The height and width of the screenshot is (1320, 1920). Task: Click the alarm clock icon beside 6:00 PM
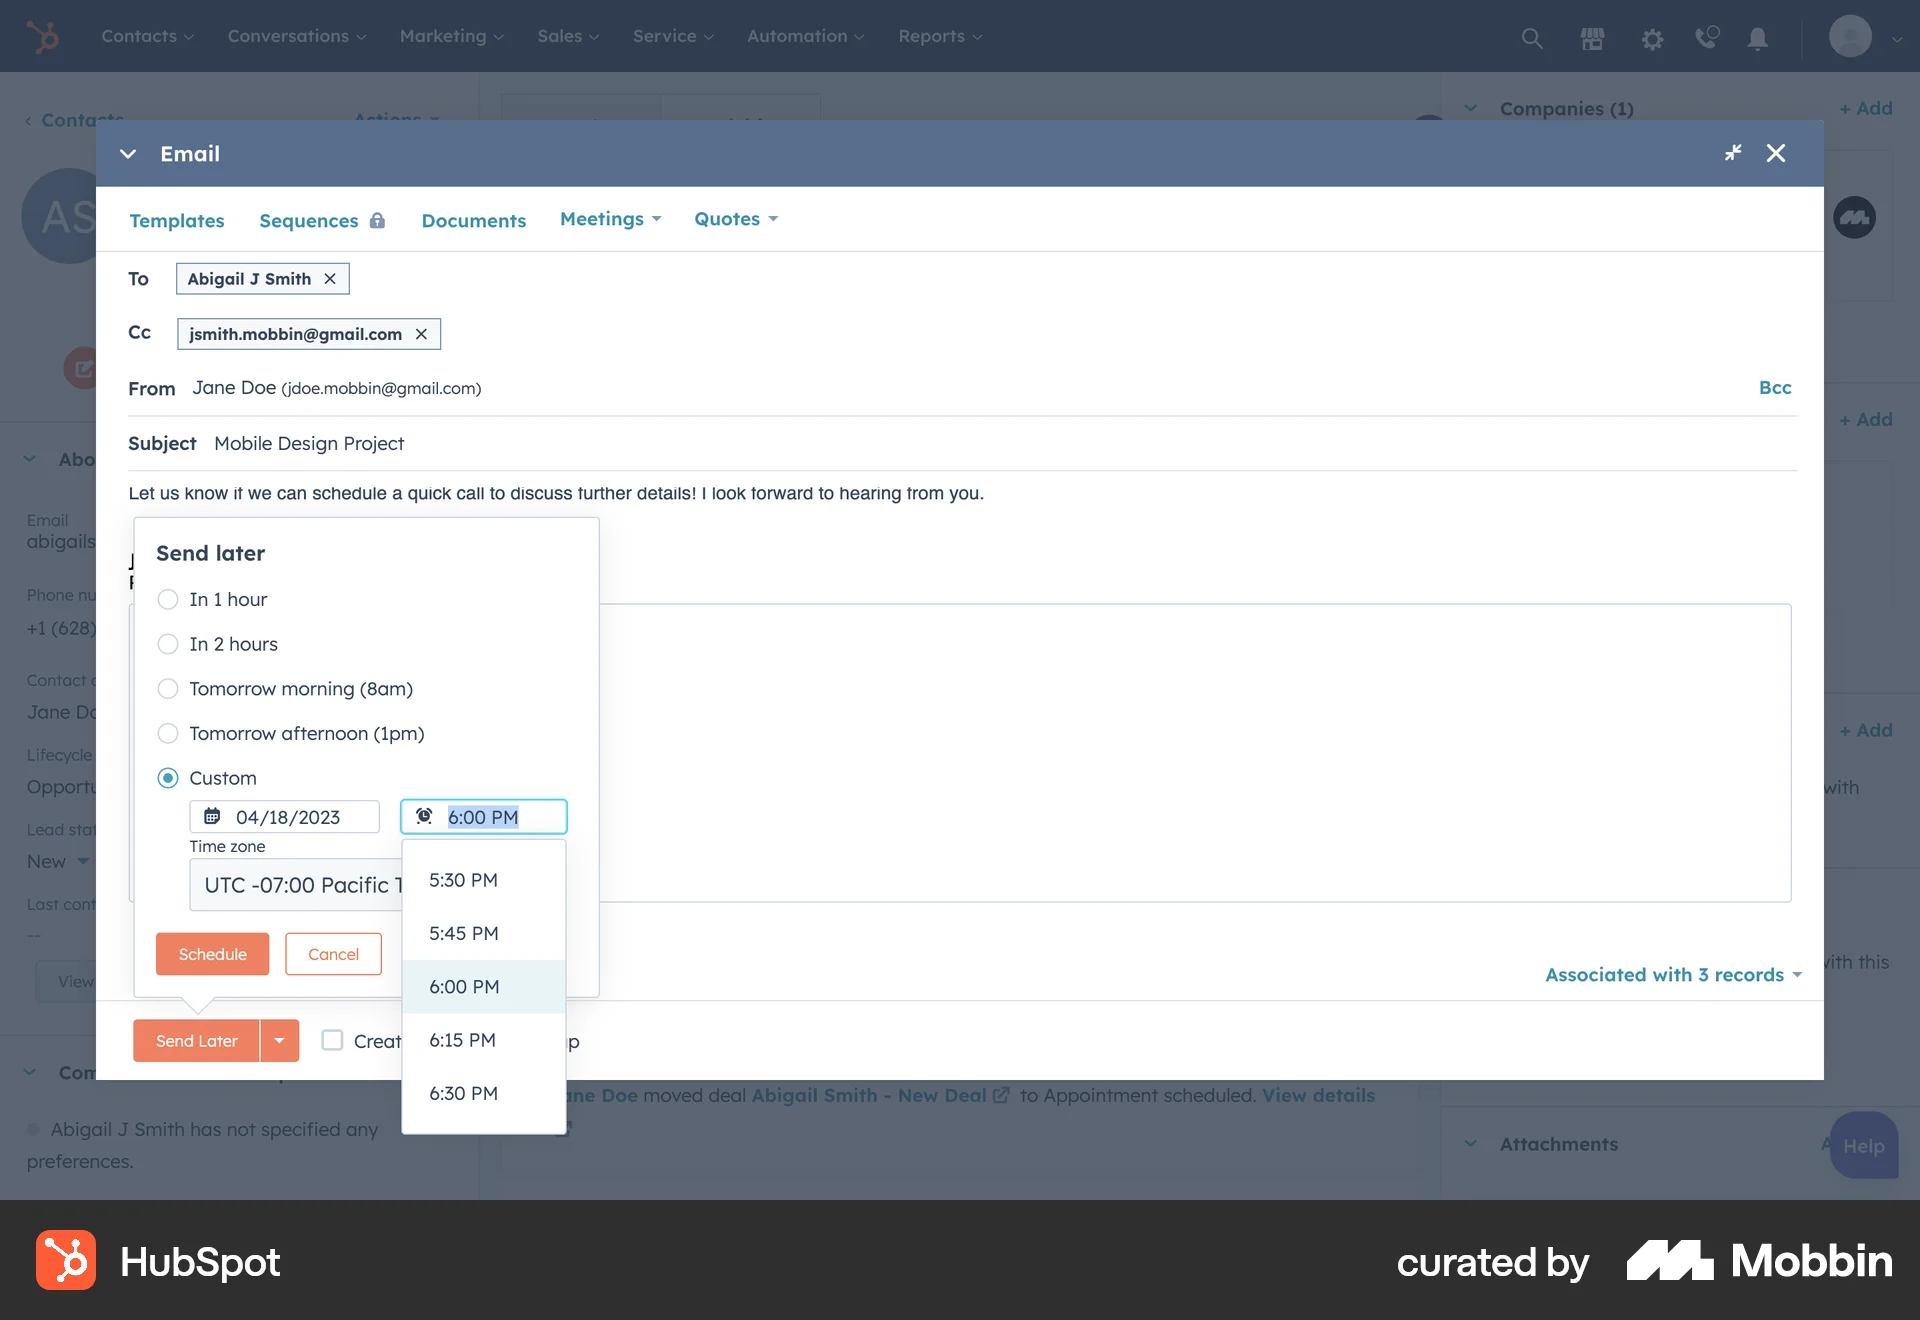(424, 816)
